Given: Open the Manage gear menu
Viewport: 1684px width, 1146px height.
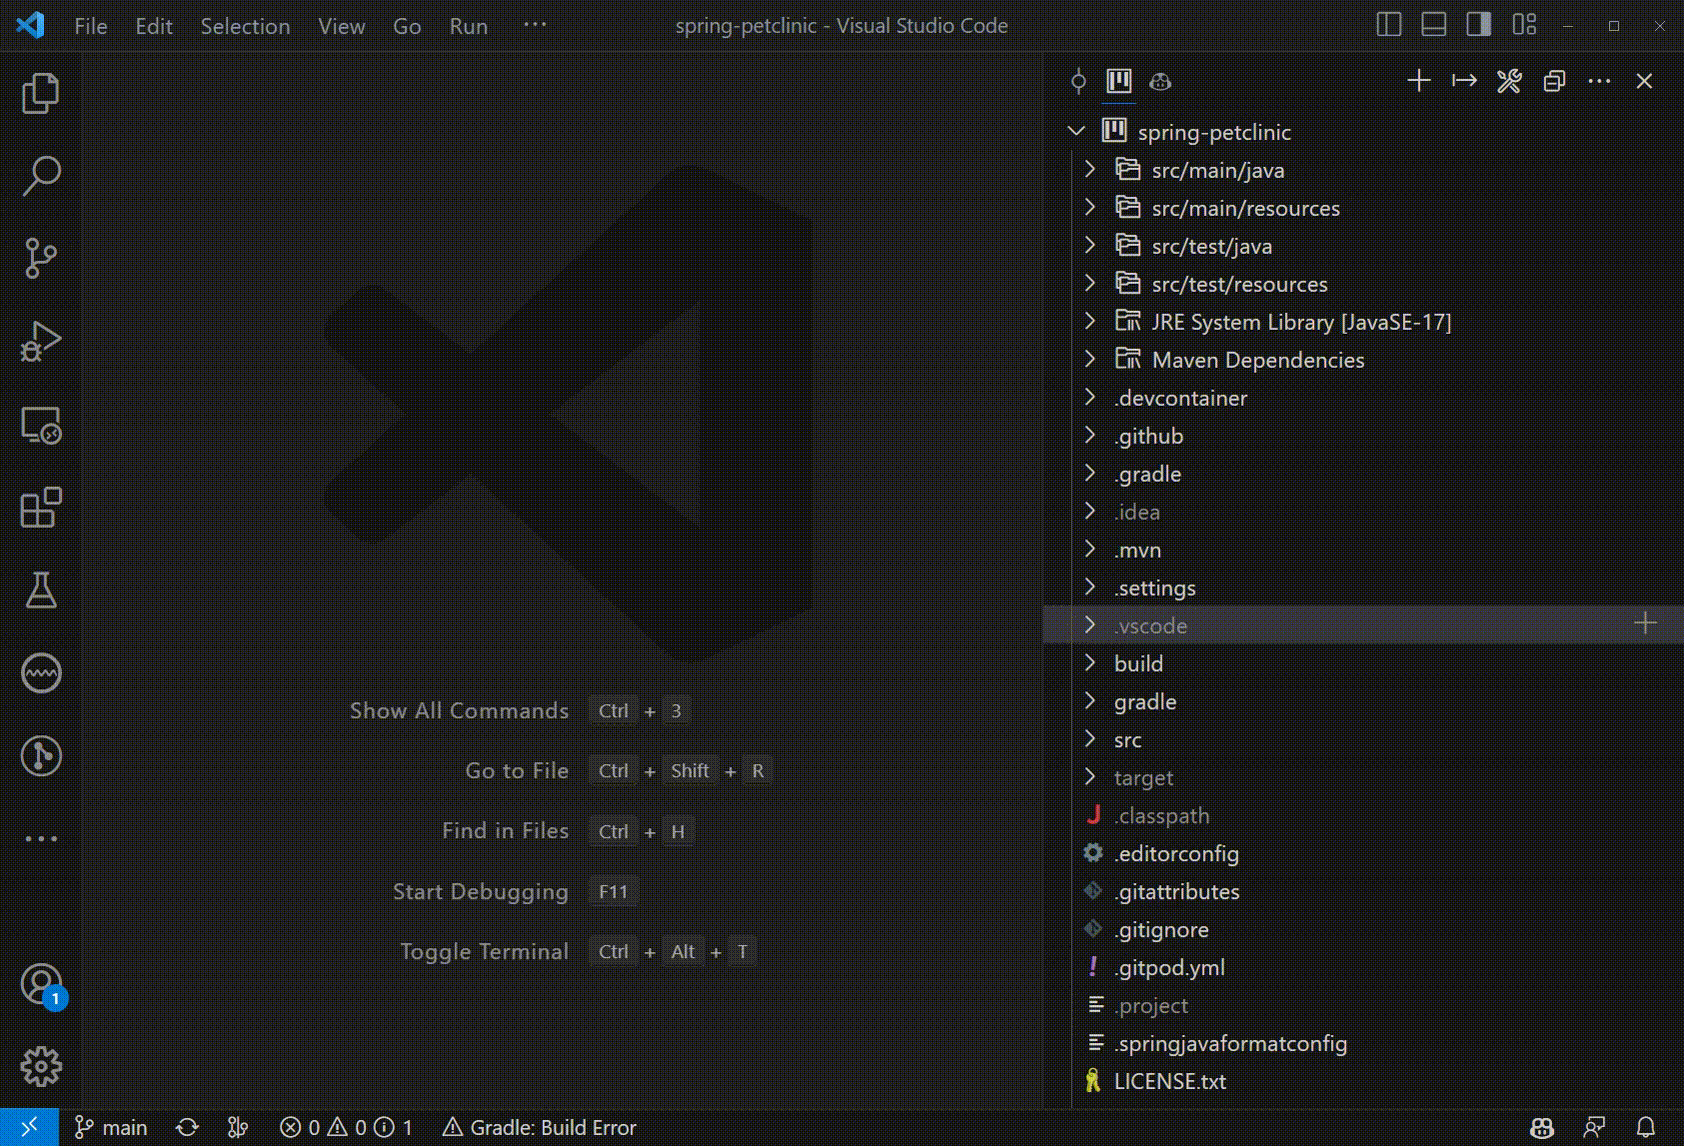Looking at the screenshot, I should [x=41, y=1067].
